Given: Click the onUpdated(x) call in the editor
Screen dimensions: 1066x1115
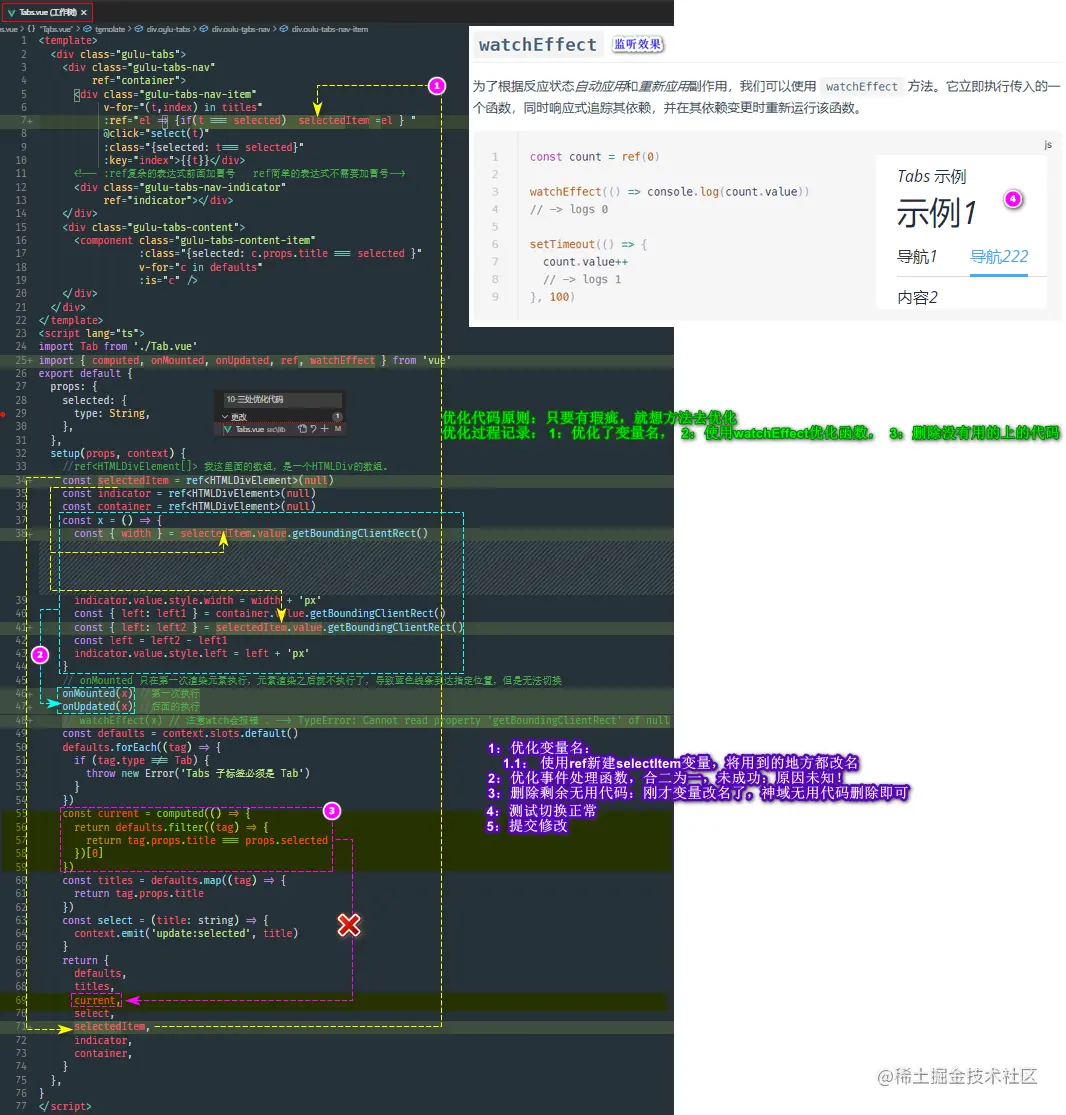Looking at the screenshot, I should tap(97, 707).
